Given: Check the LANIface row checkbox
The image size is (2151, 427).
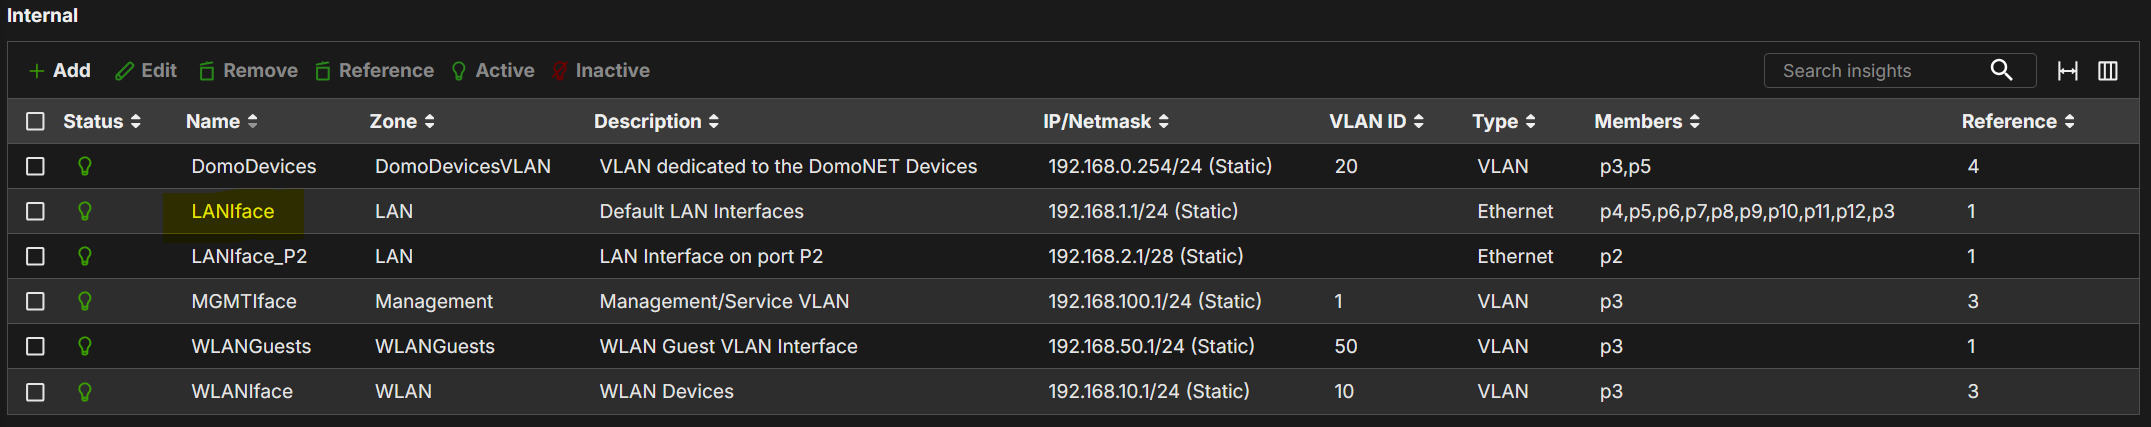Looking at the screenshot, I should (x=35, y=211).
